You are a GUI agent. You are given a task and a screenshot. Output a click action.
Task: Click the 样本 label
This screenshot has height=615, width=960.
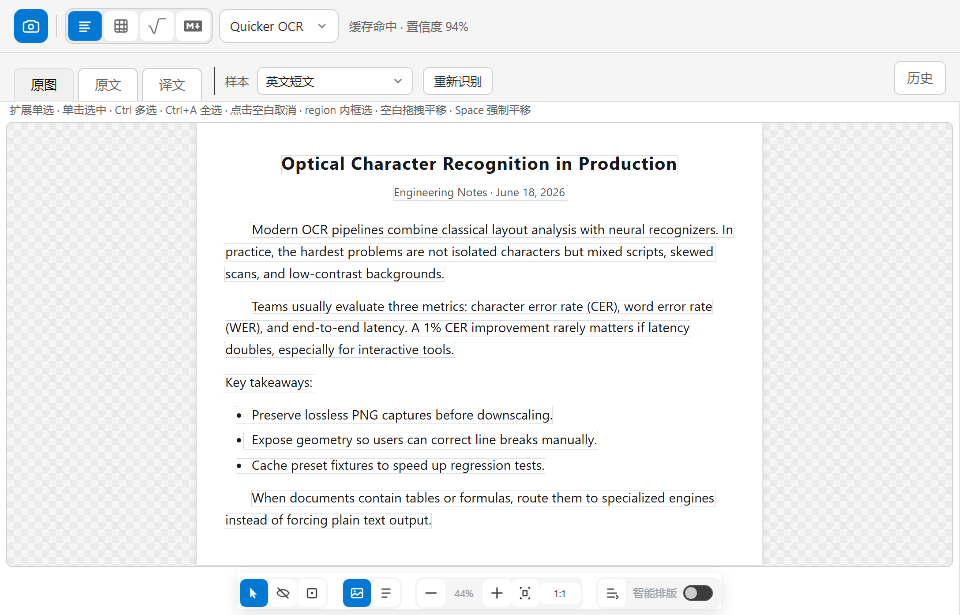pyautogui.click(x=237, y=81)
